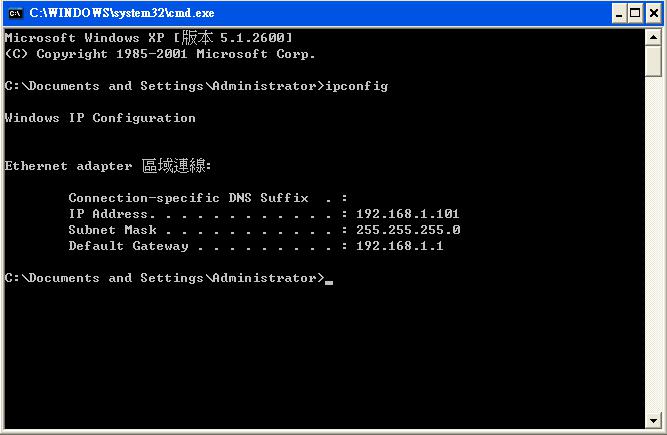Click the scrollbar up arrow

(x=653, y=37)
